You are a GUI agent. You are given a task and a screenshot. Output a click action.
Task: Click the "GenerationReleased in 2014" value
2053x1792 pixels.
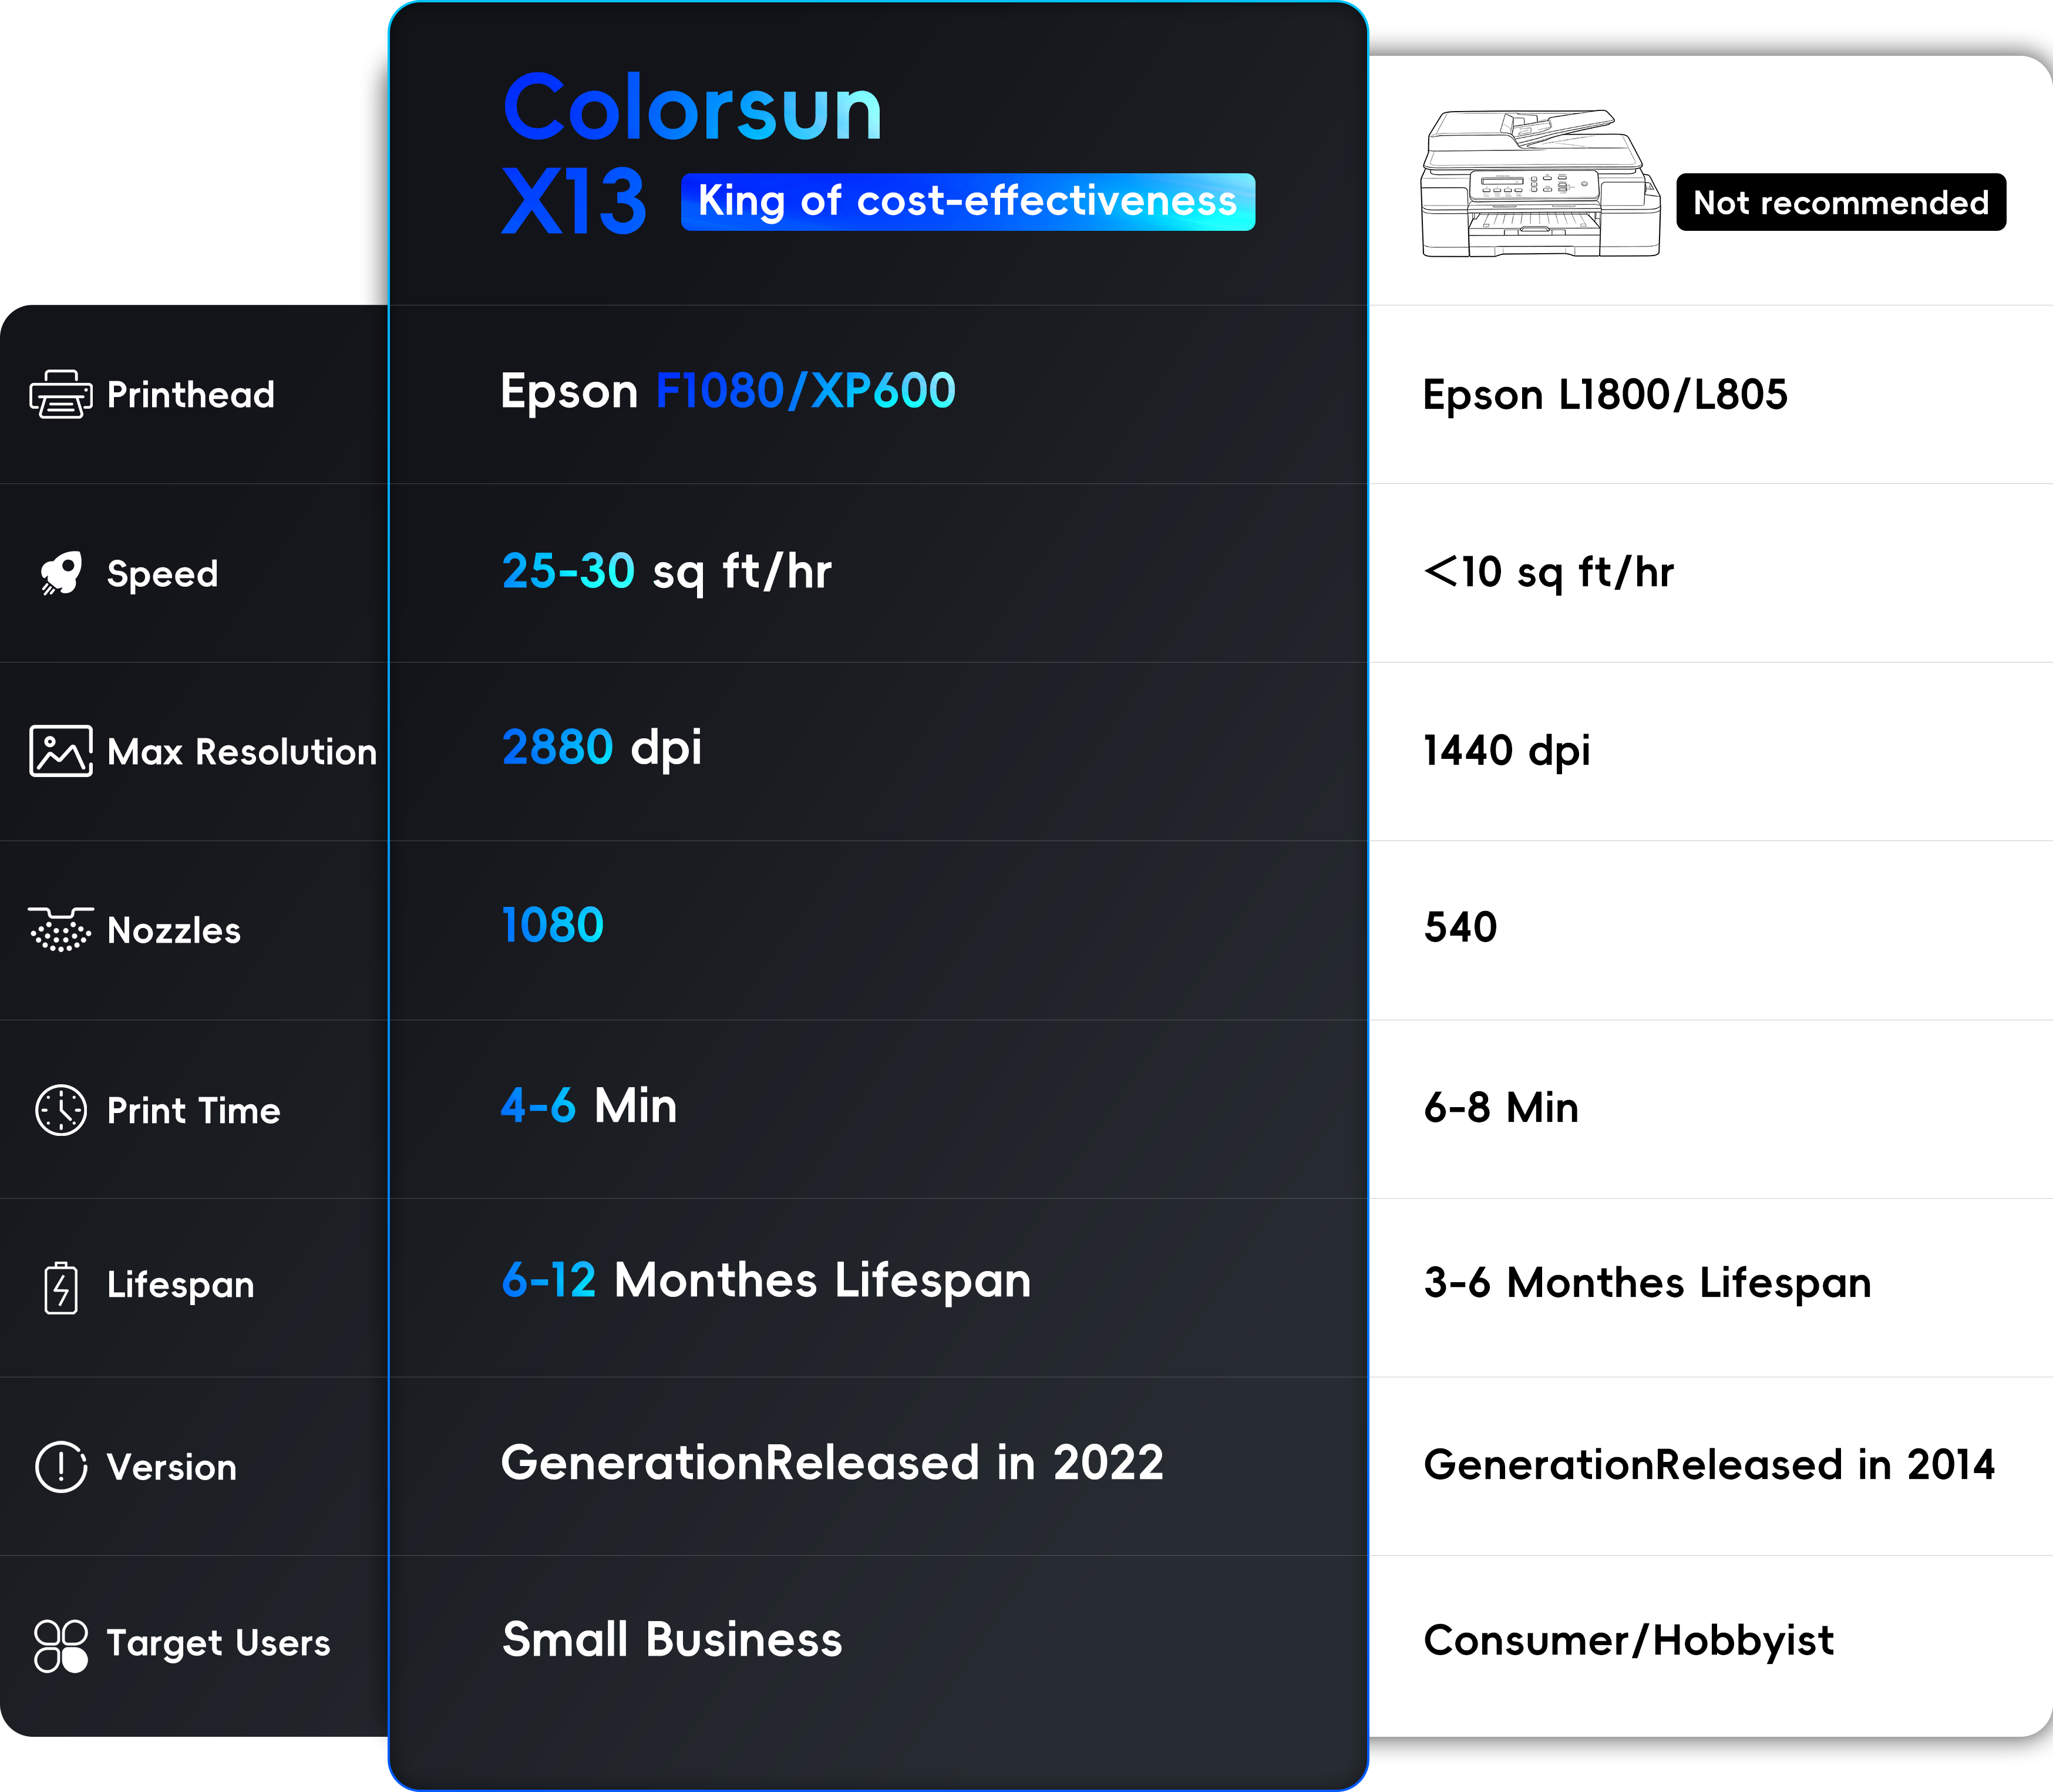click(1709, 1465)
